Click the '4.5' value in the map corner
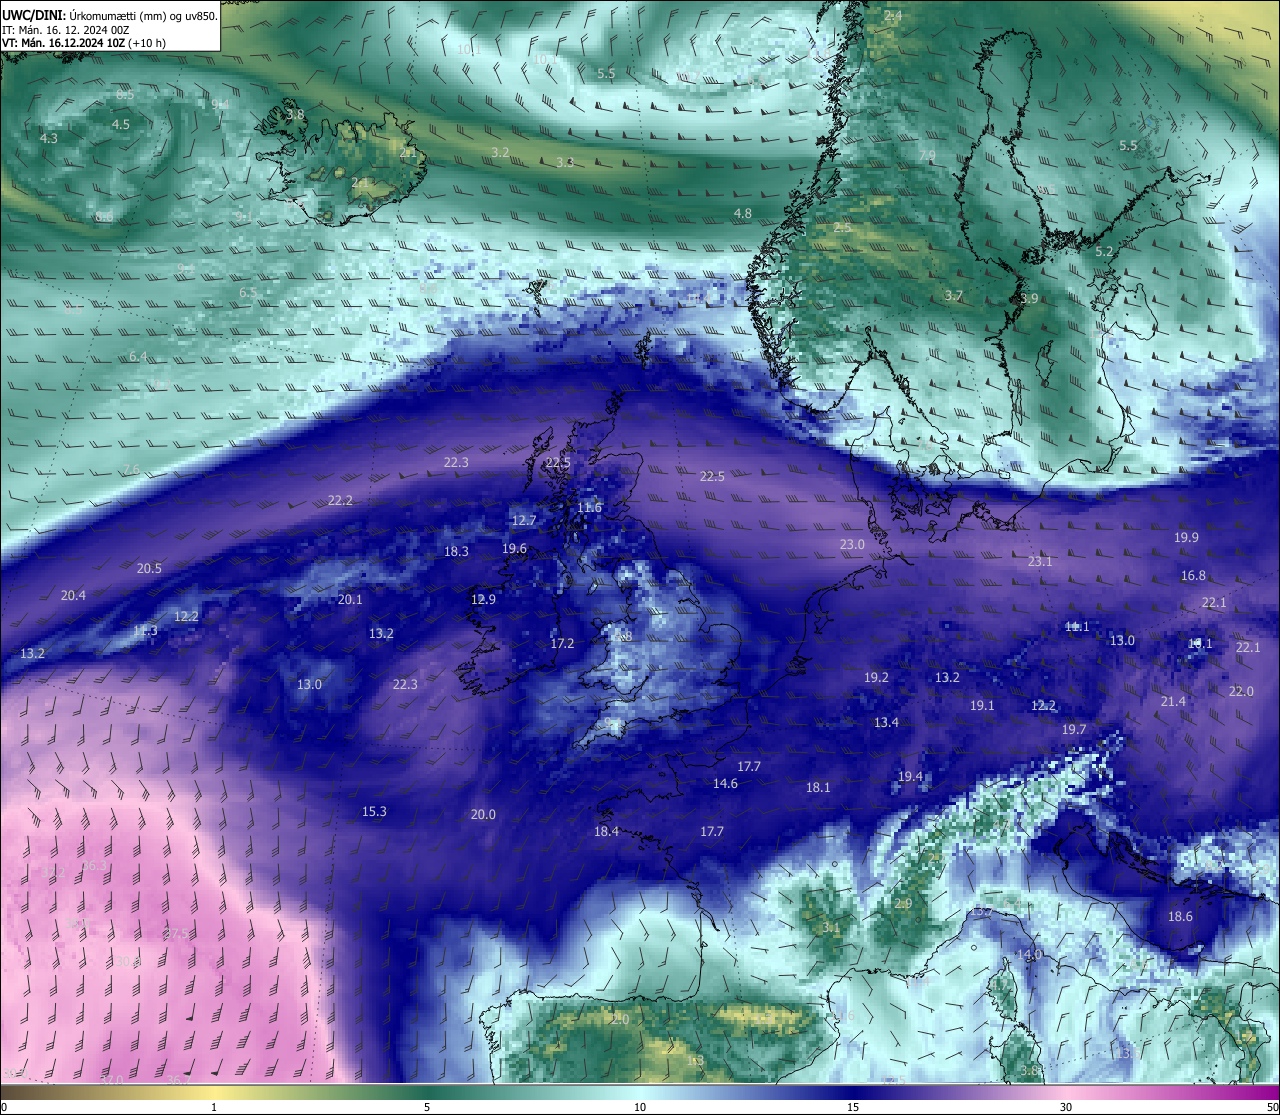The height and width of the screenshot is (1115, 1280). click(120, 124)
